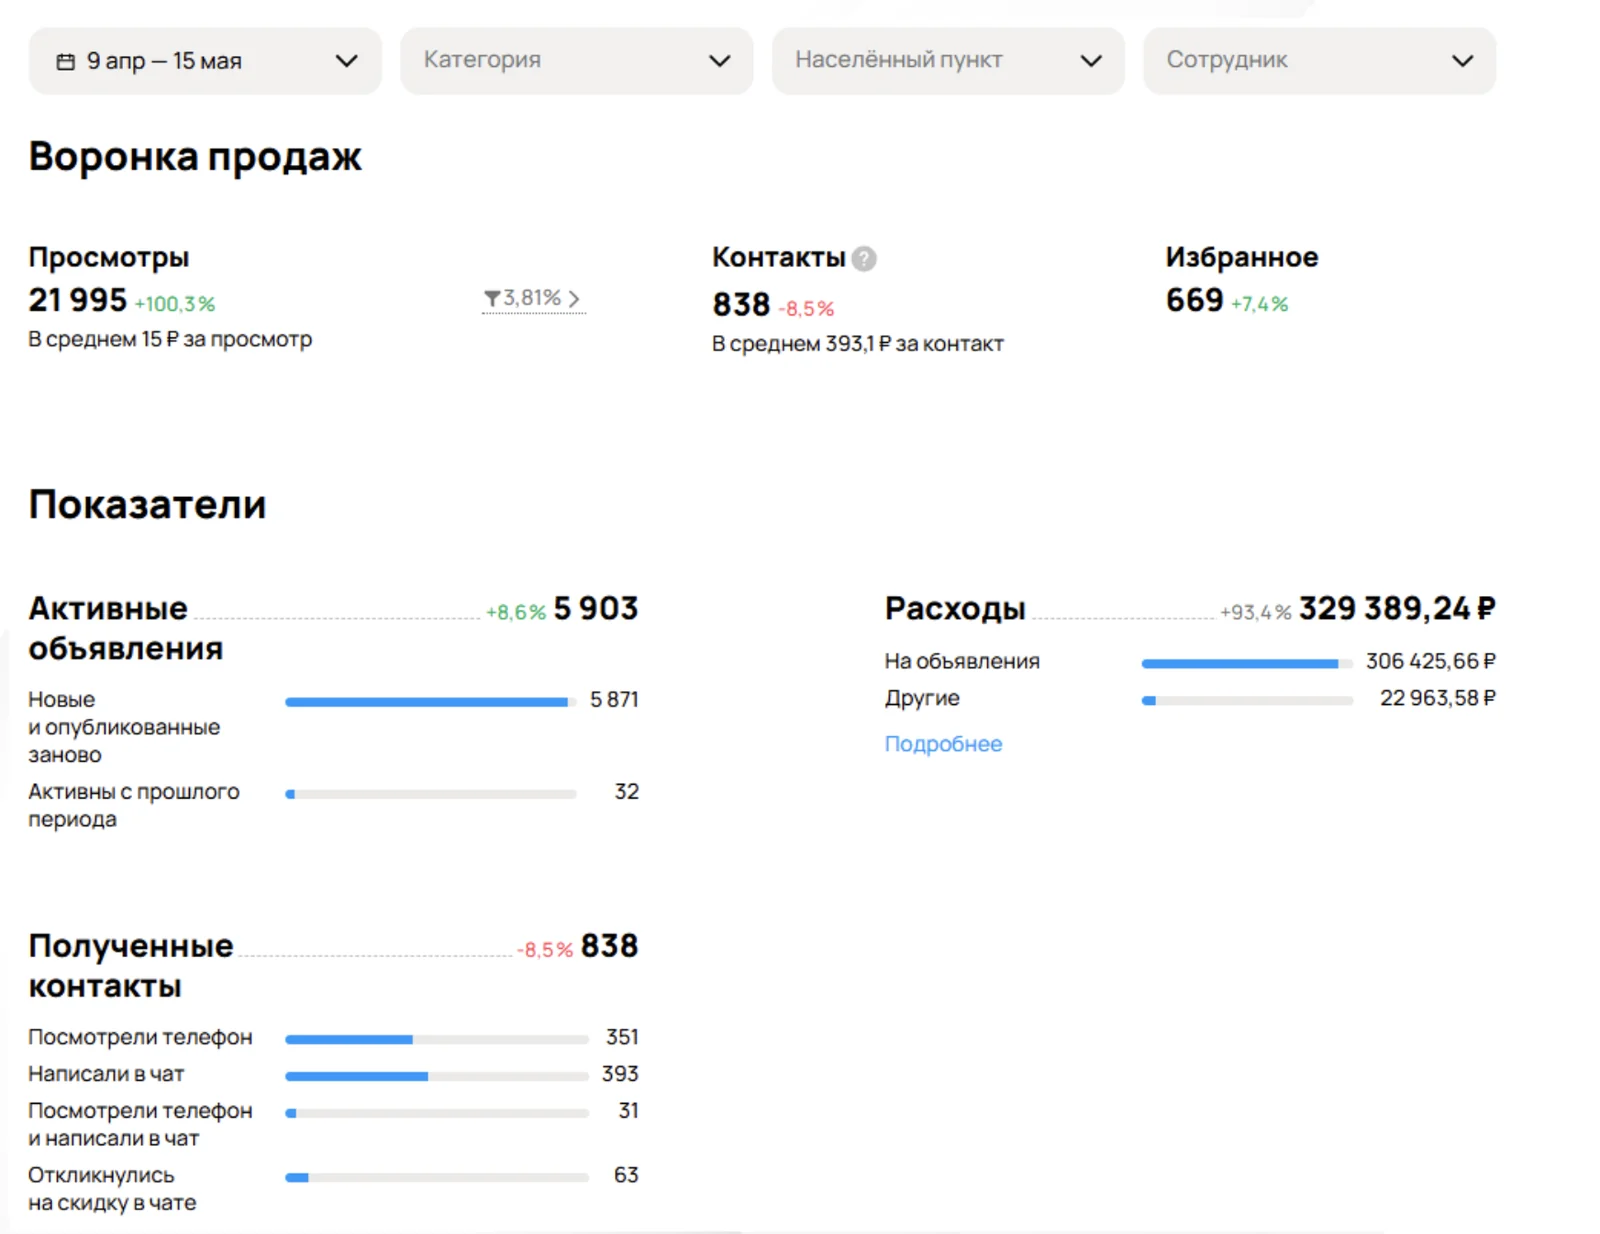Click the Посмотрели телефон и написали в чат bar
Image resolution: width=1600 pixels, height=1234 pixels.
(x=437, y=1113)
